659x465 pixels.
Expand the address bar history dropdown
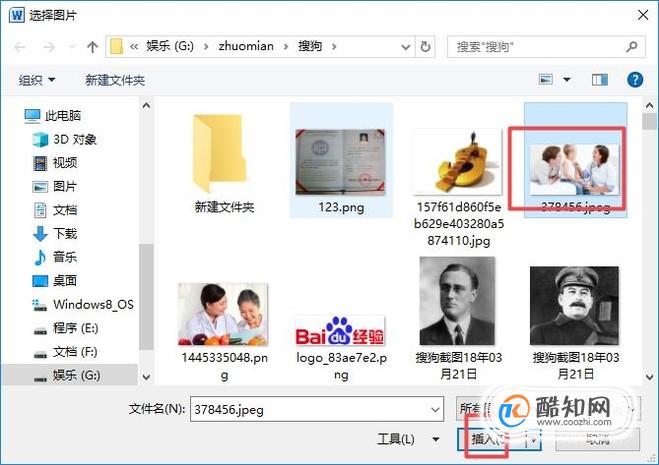406,47
